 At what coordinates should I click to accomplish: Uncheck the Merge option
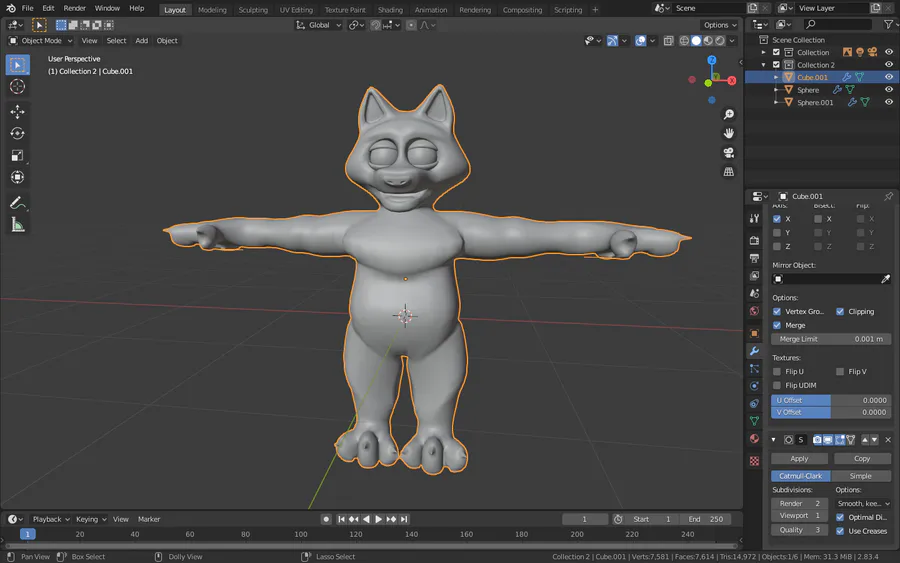(777, 325)
